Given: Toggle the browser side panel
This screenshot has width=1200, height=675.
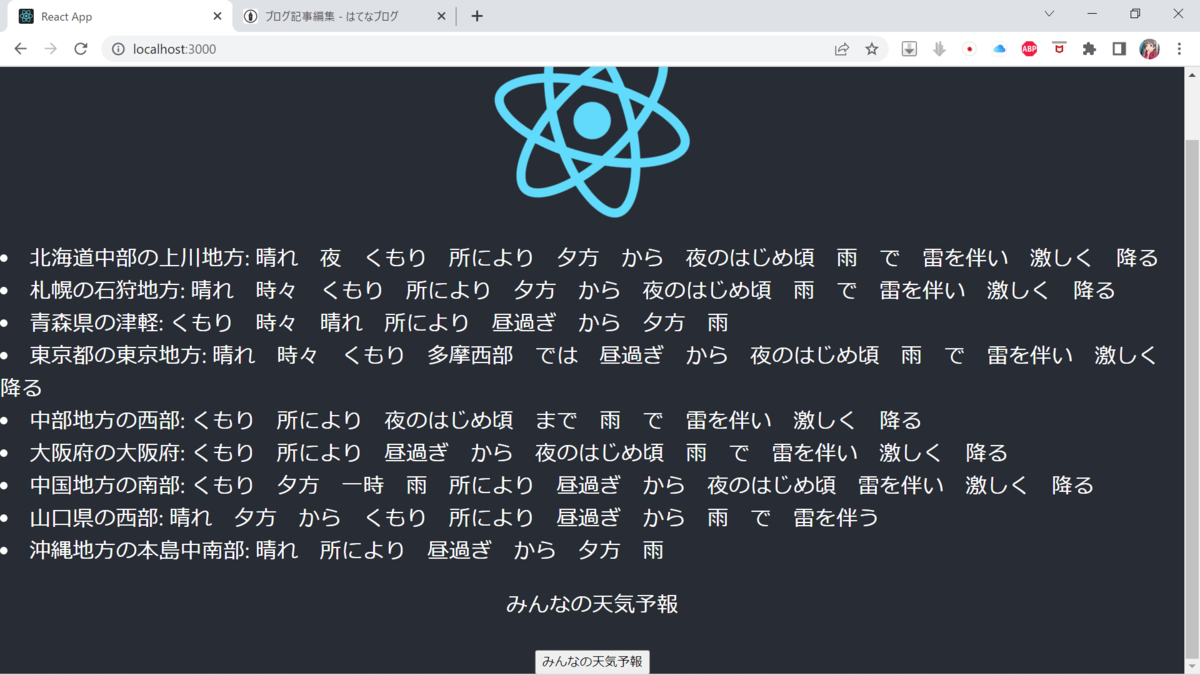Looking at the screenshot, I should [x=1119, y=49].
